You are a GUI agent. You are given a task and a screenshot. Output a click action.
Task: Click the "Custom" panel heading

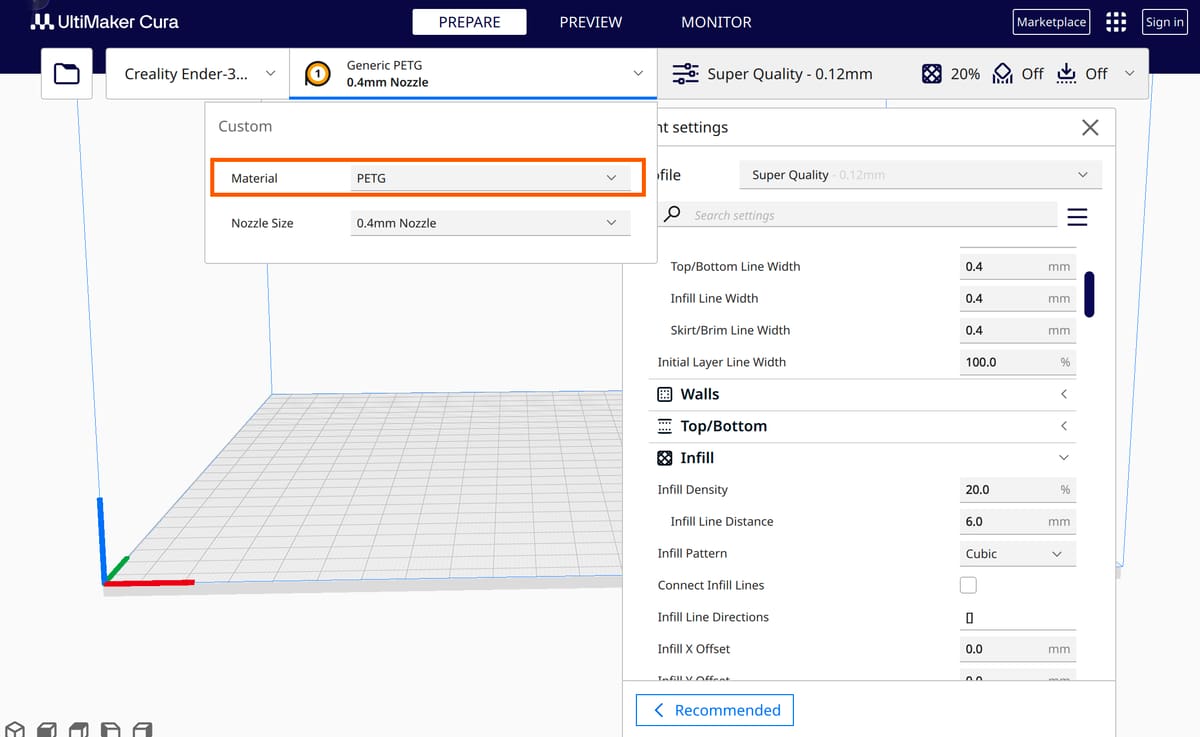tap(245, 126)
